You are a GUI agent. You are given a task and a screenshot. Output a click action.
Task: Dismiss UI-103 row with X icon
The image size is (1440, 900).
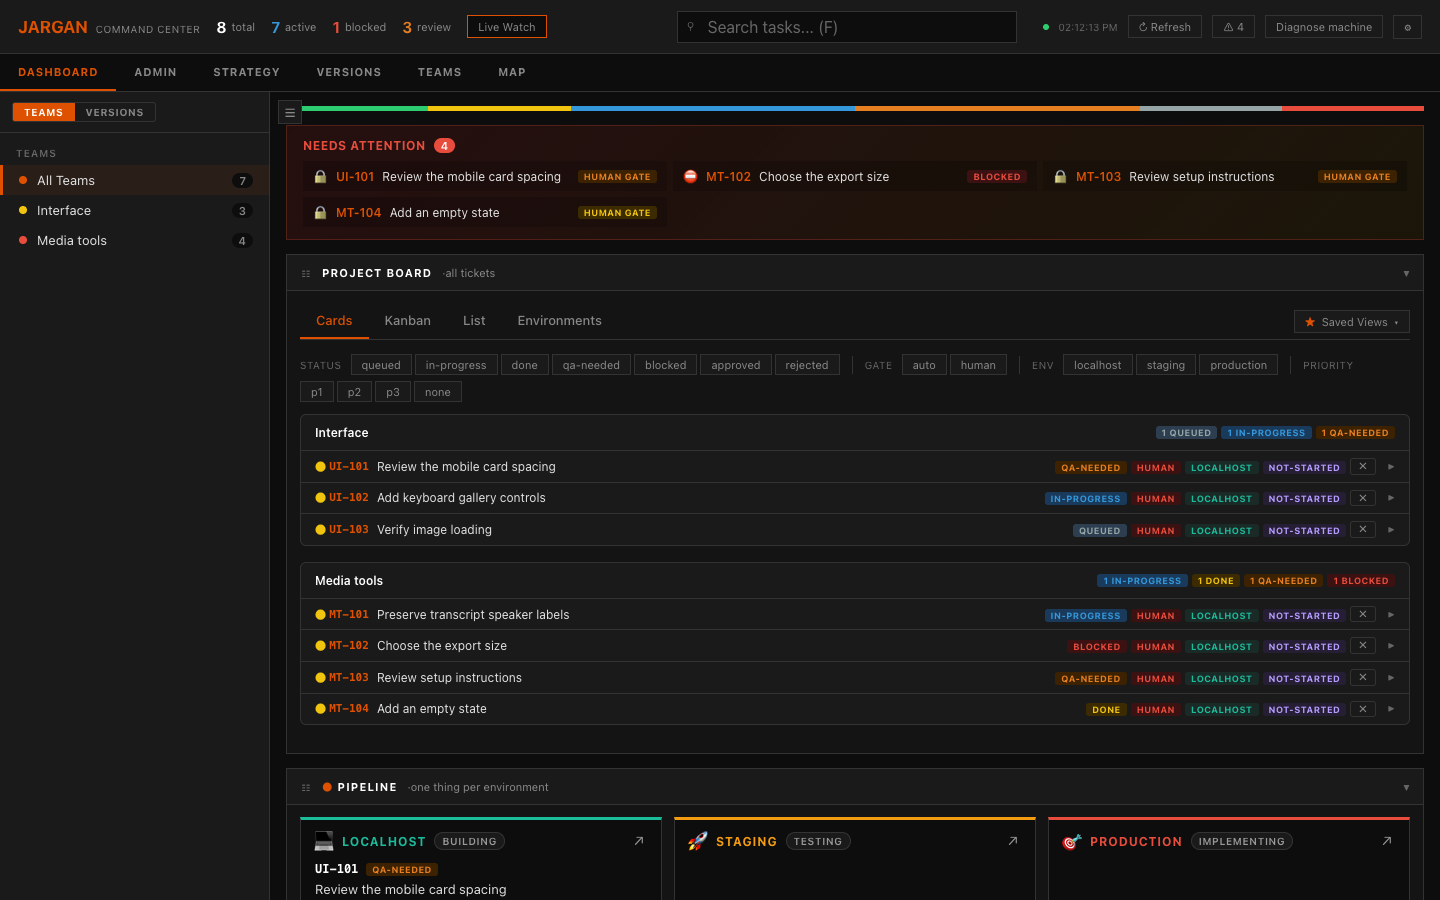pyautogui.click(x=1363, y=529)
